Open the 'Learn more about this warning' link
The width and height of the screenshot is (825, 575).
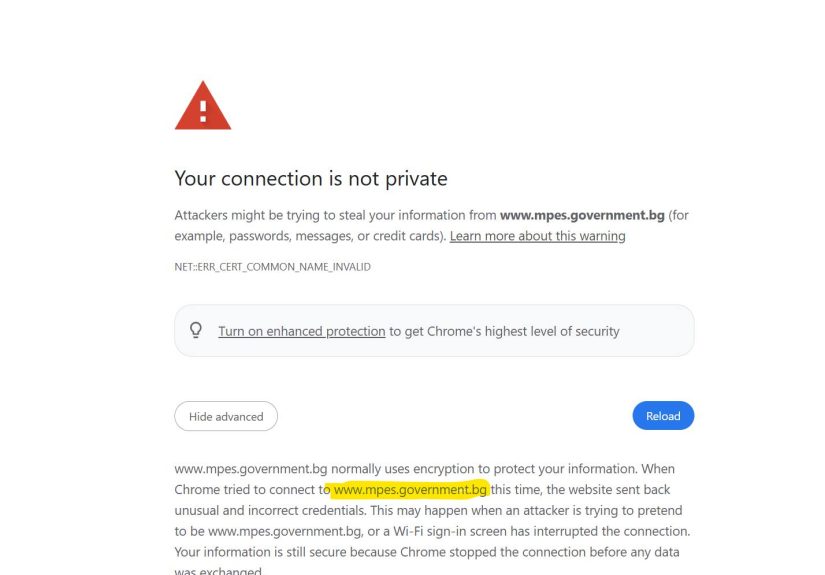tap(537, 236)
